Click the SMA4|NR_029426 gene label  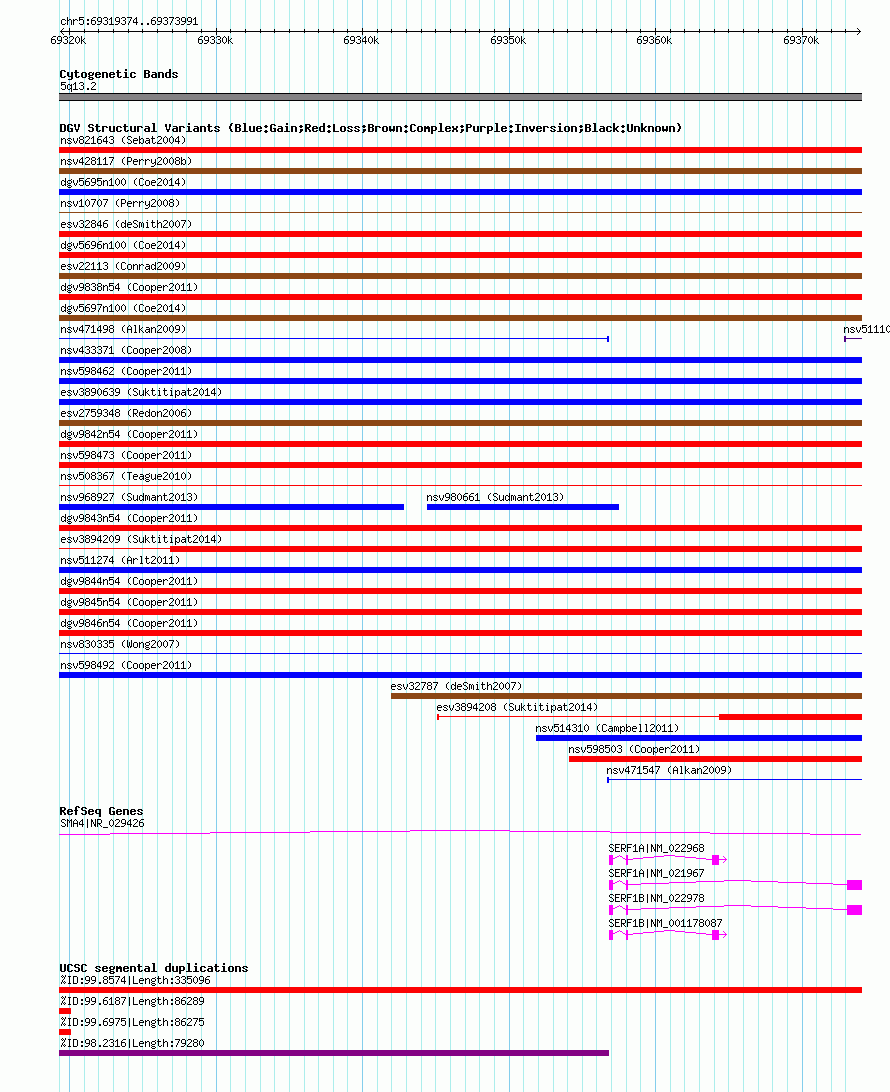102,822
